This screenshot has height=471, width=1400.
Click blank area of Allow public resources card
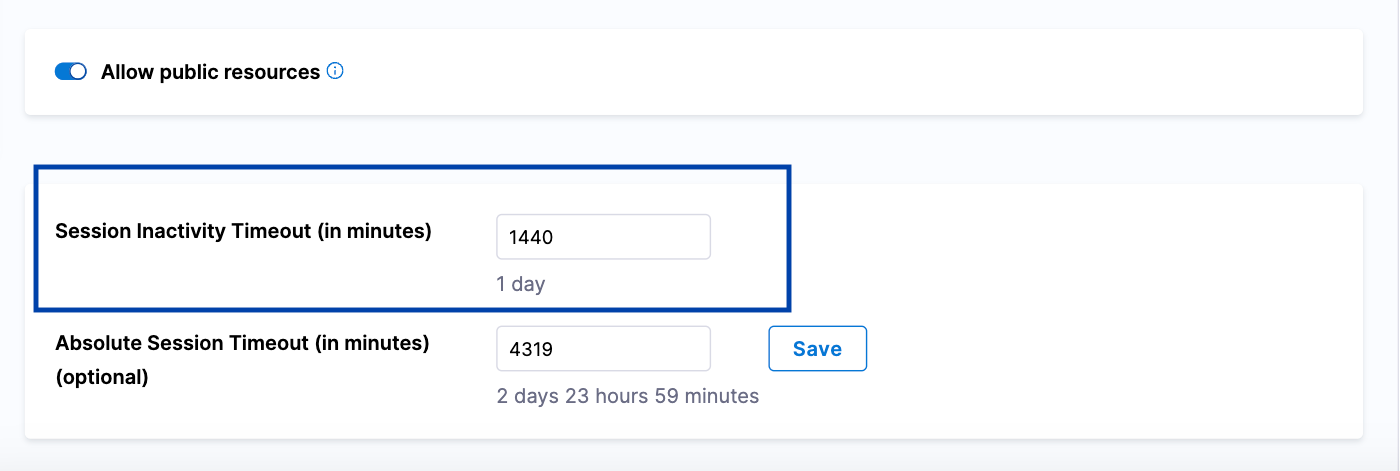[850, 72]
